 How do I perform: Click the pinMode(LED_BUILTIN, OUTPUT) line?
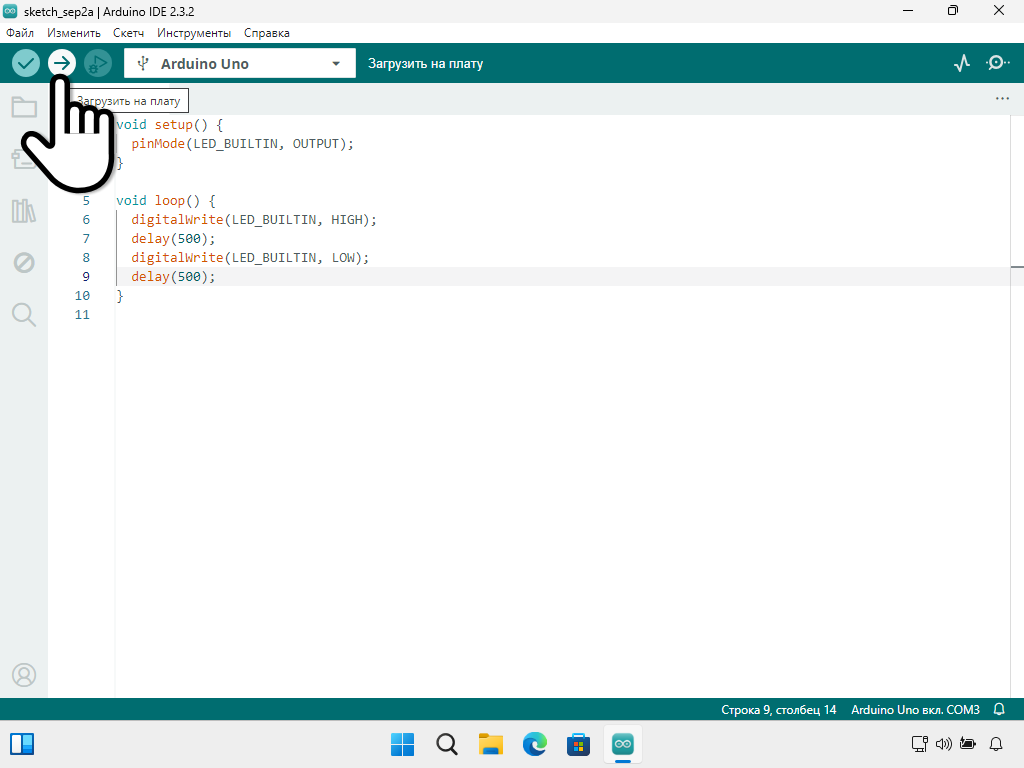(x=242, y=144)
